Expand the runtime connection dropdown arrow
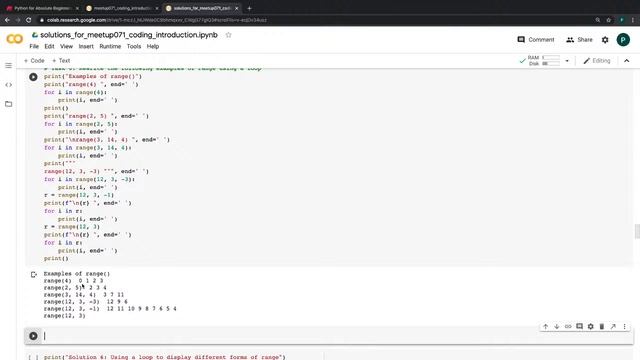The image size is (640, 360). point(567,61)
